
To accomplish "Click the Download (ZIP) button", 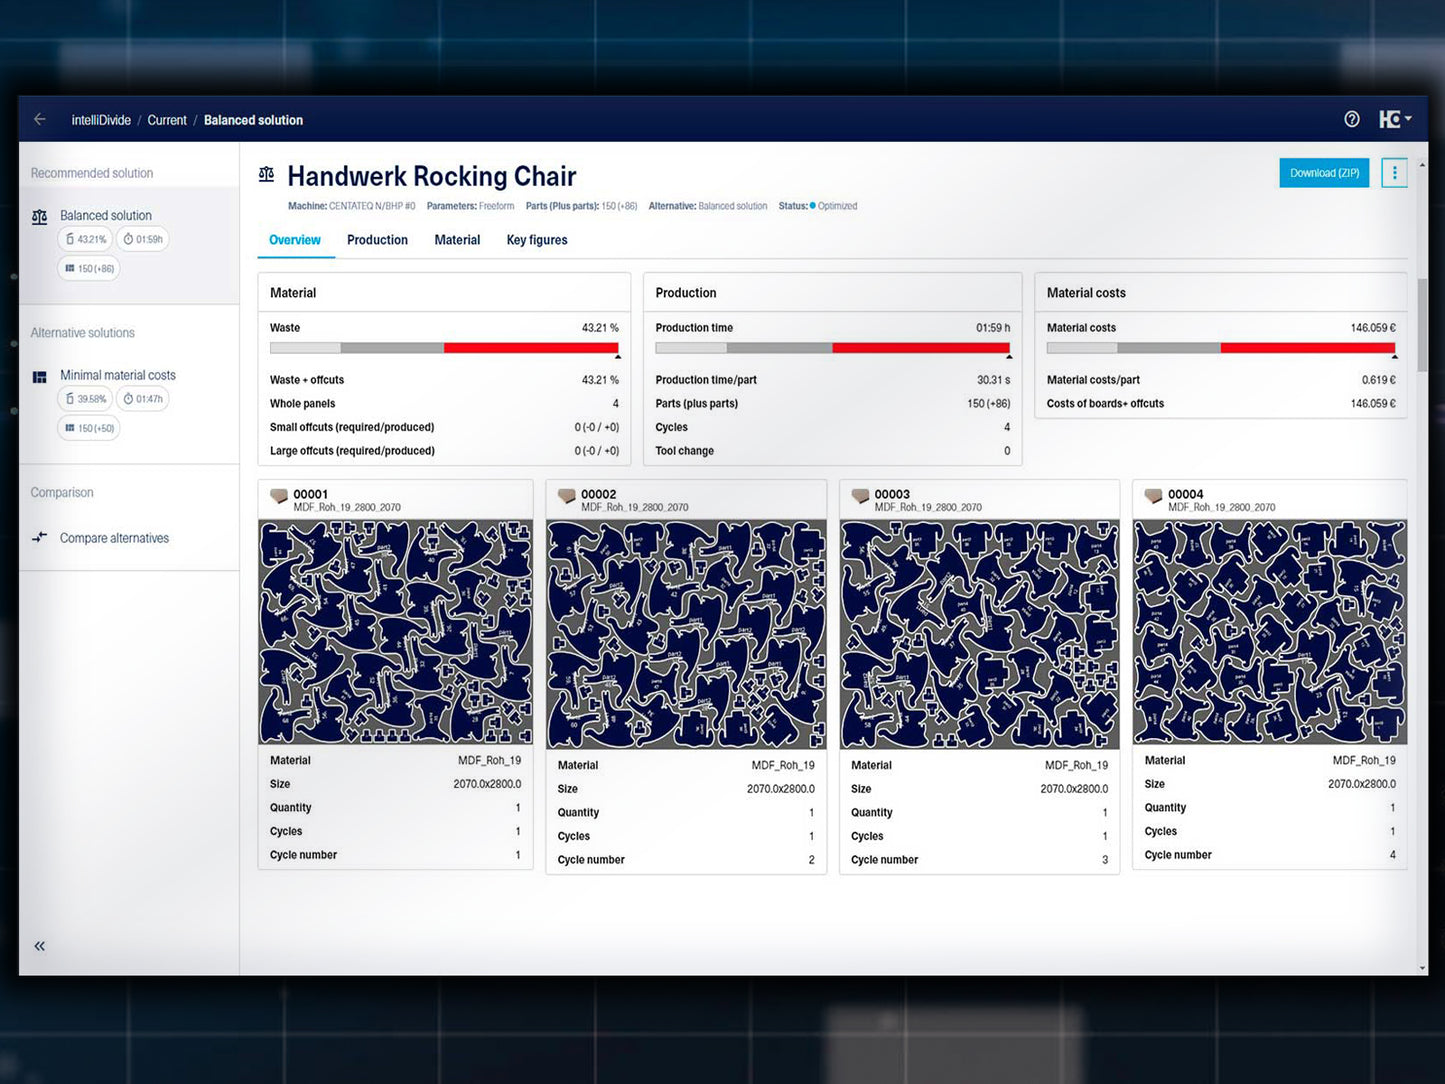I will (x=1323, y=173).
